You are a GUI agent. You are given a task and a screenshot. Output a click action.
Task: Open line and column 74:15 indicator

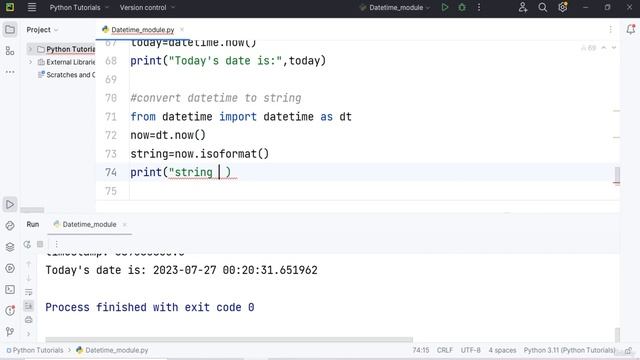click(420, 350)
